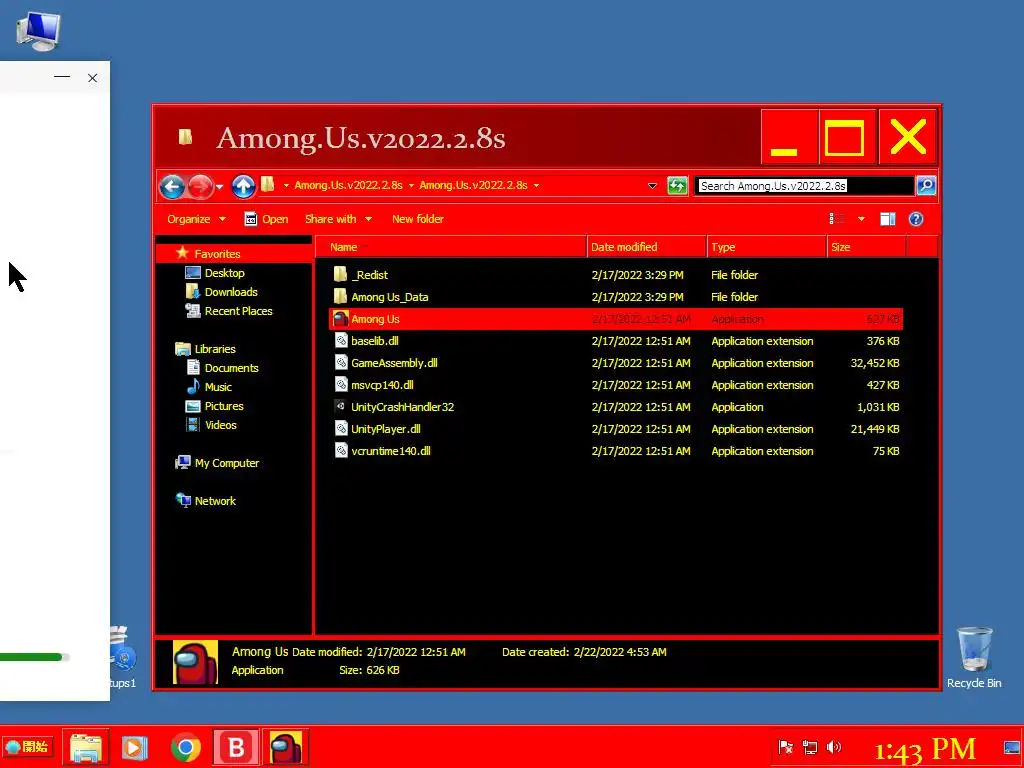1024x768 pixels.
Task: Select GameAssembly.dll file
Action: pyautogui.click(x=616, y=363)
